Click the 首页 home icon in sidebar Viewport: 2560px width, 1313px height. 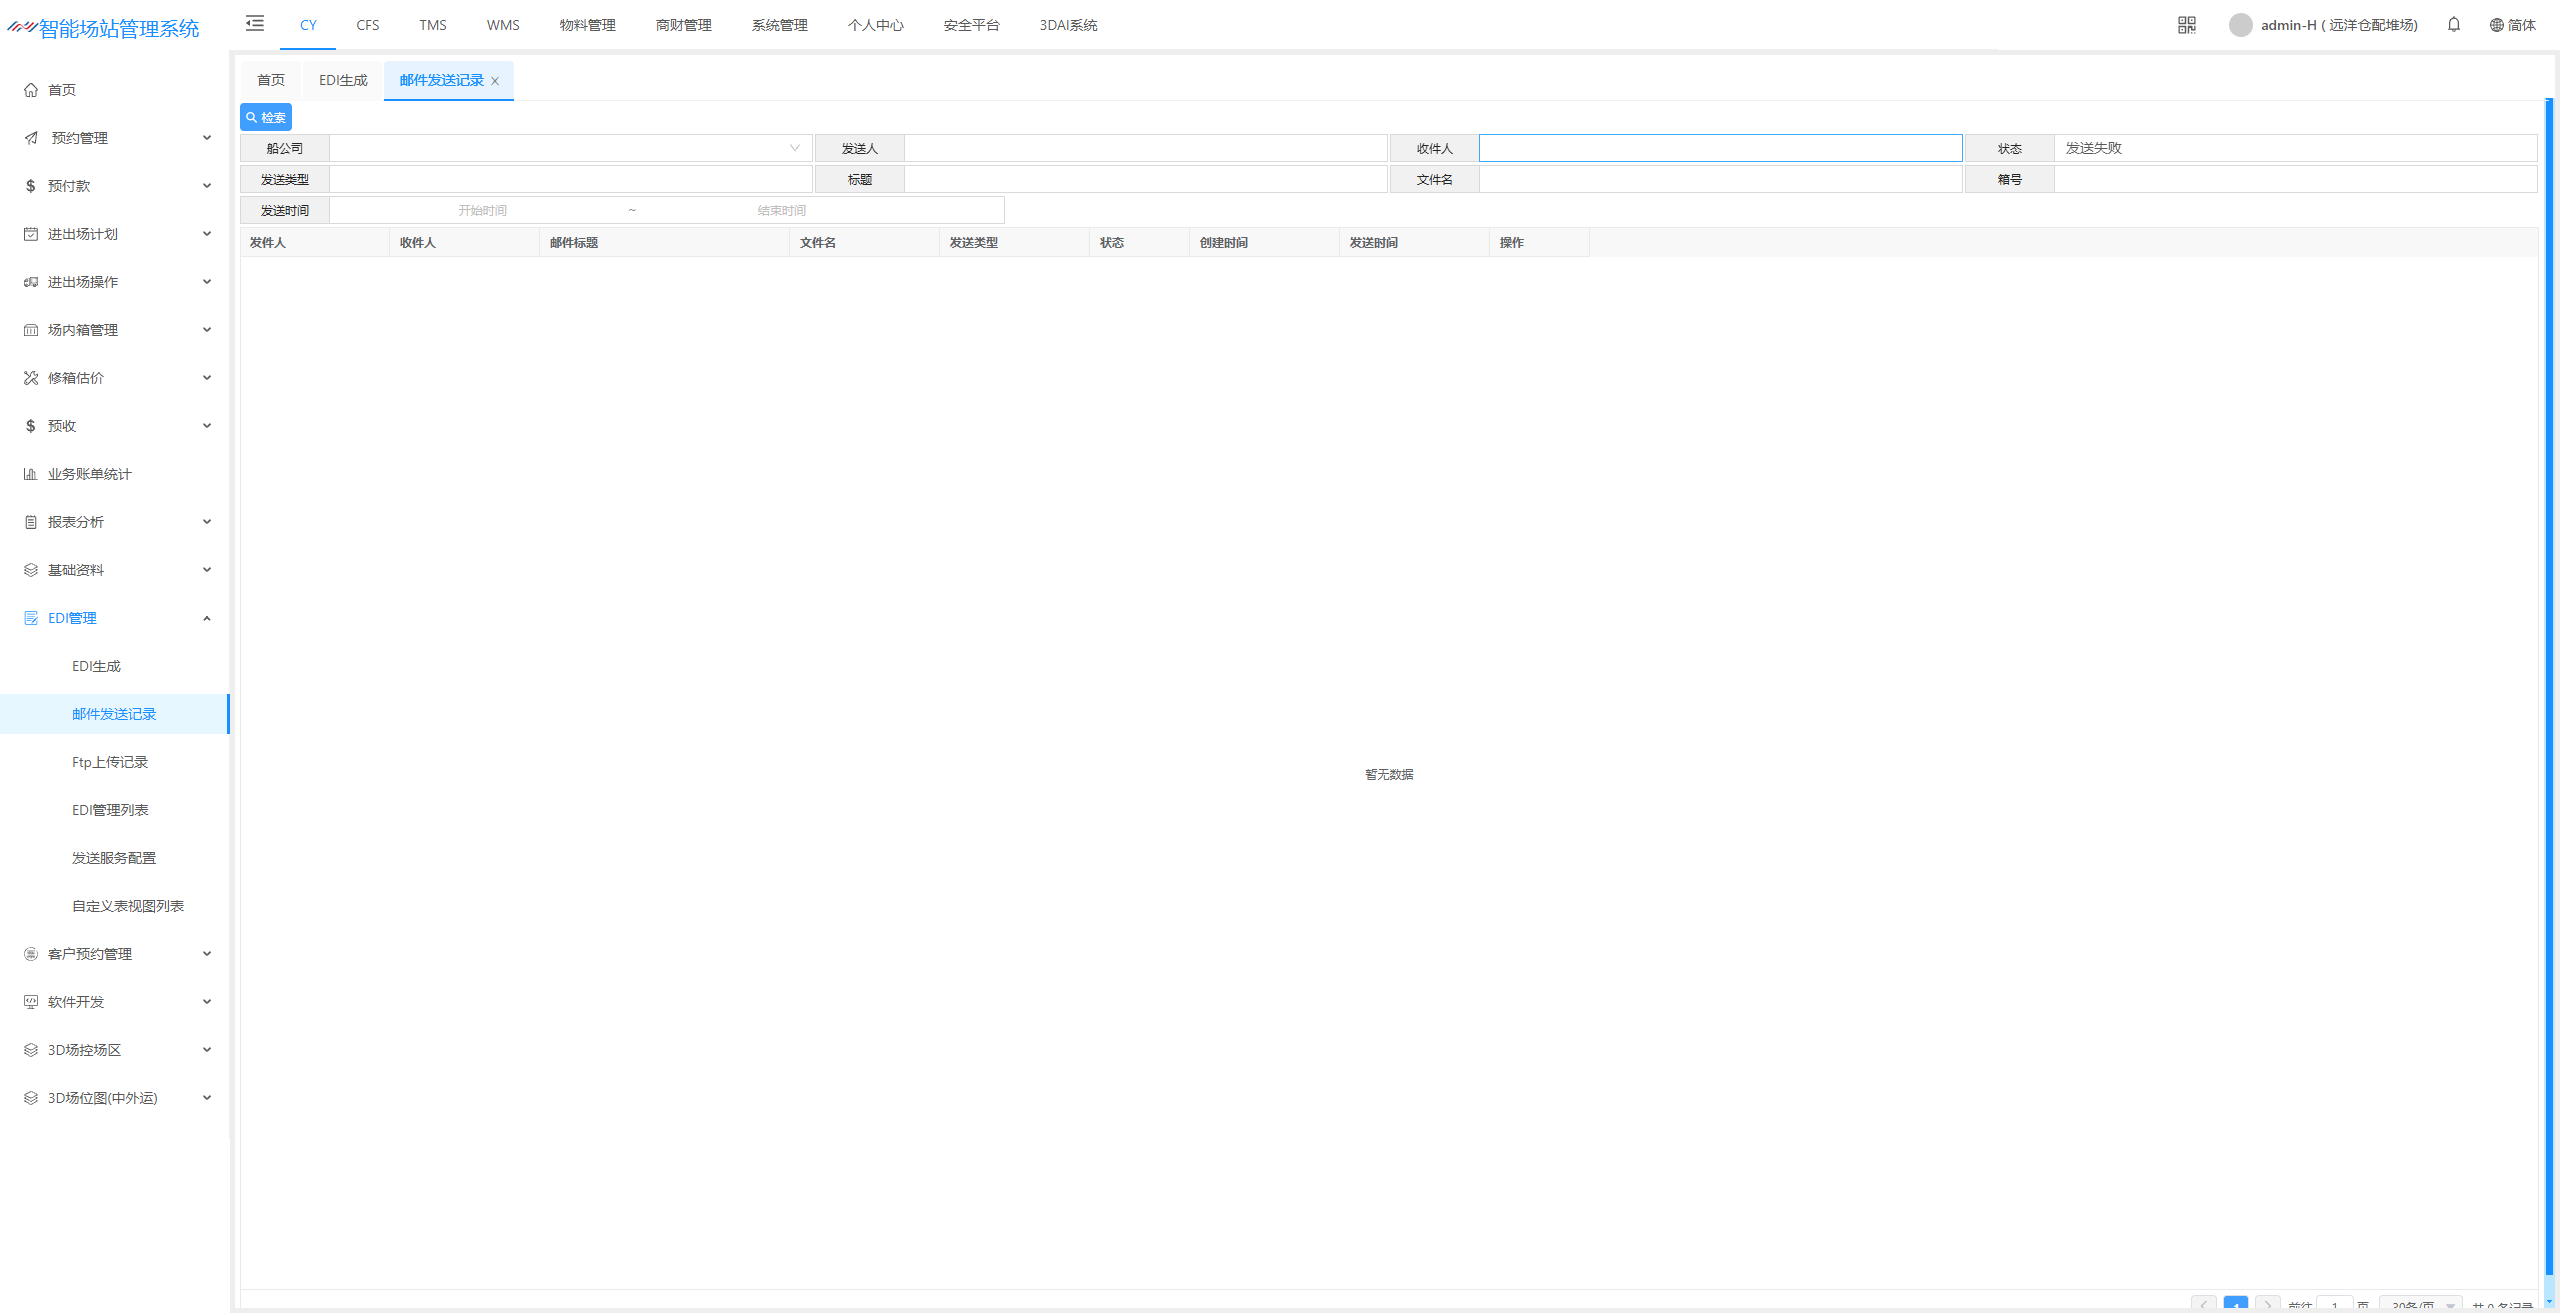click(x=31, y=90)
